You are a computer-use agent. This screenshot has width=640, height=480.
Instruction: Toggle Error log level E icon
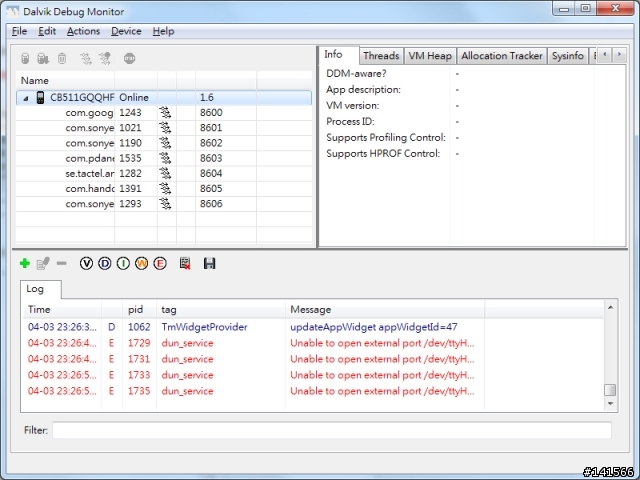tap(160, 264)
